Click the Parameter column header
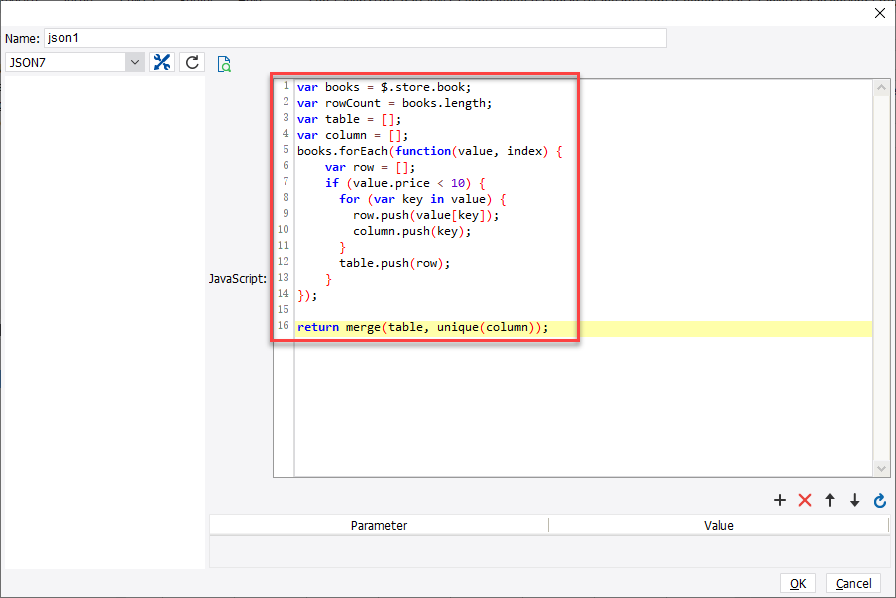This screenshot has height=598, width=896. tap(379, 524)
